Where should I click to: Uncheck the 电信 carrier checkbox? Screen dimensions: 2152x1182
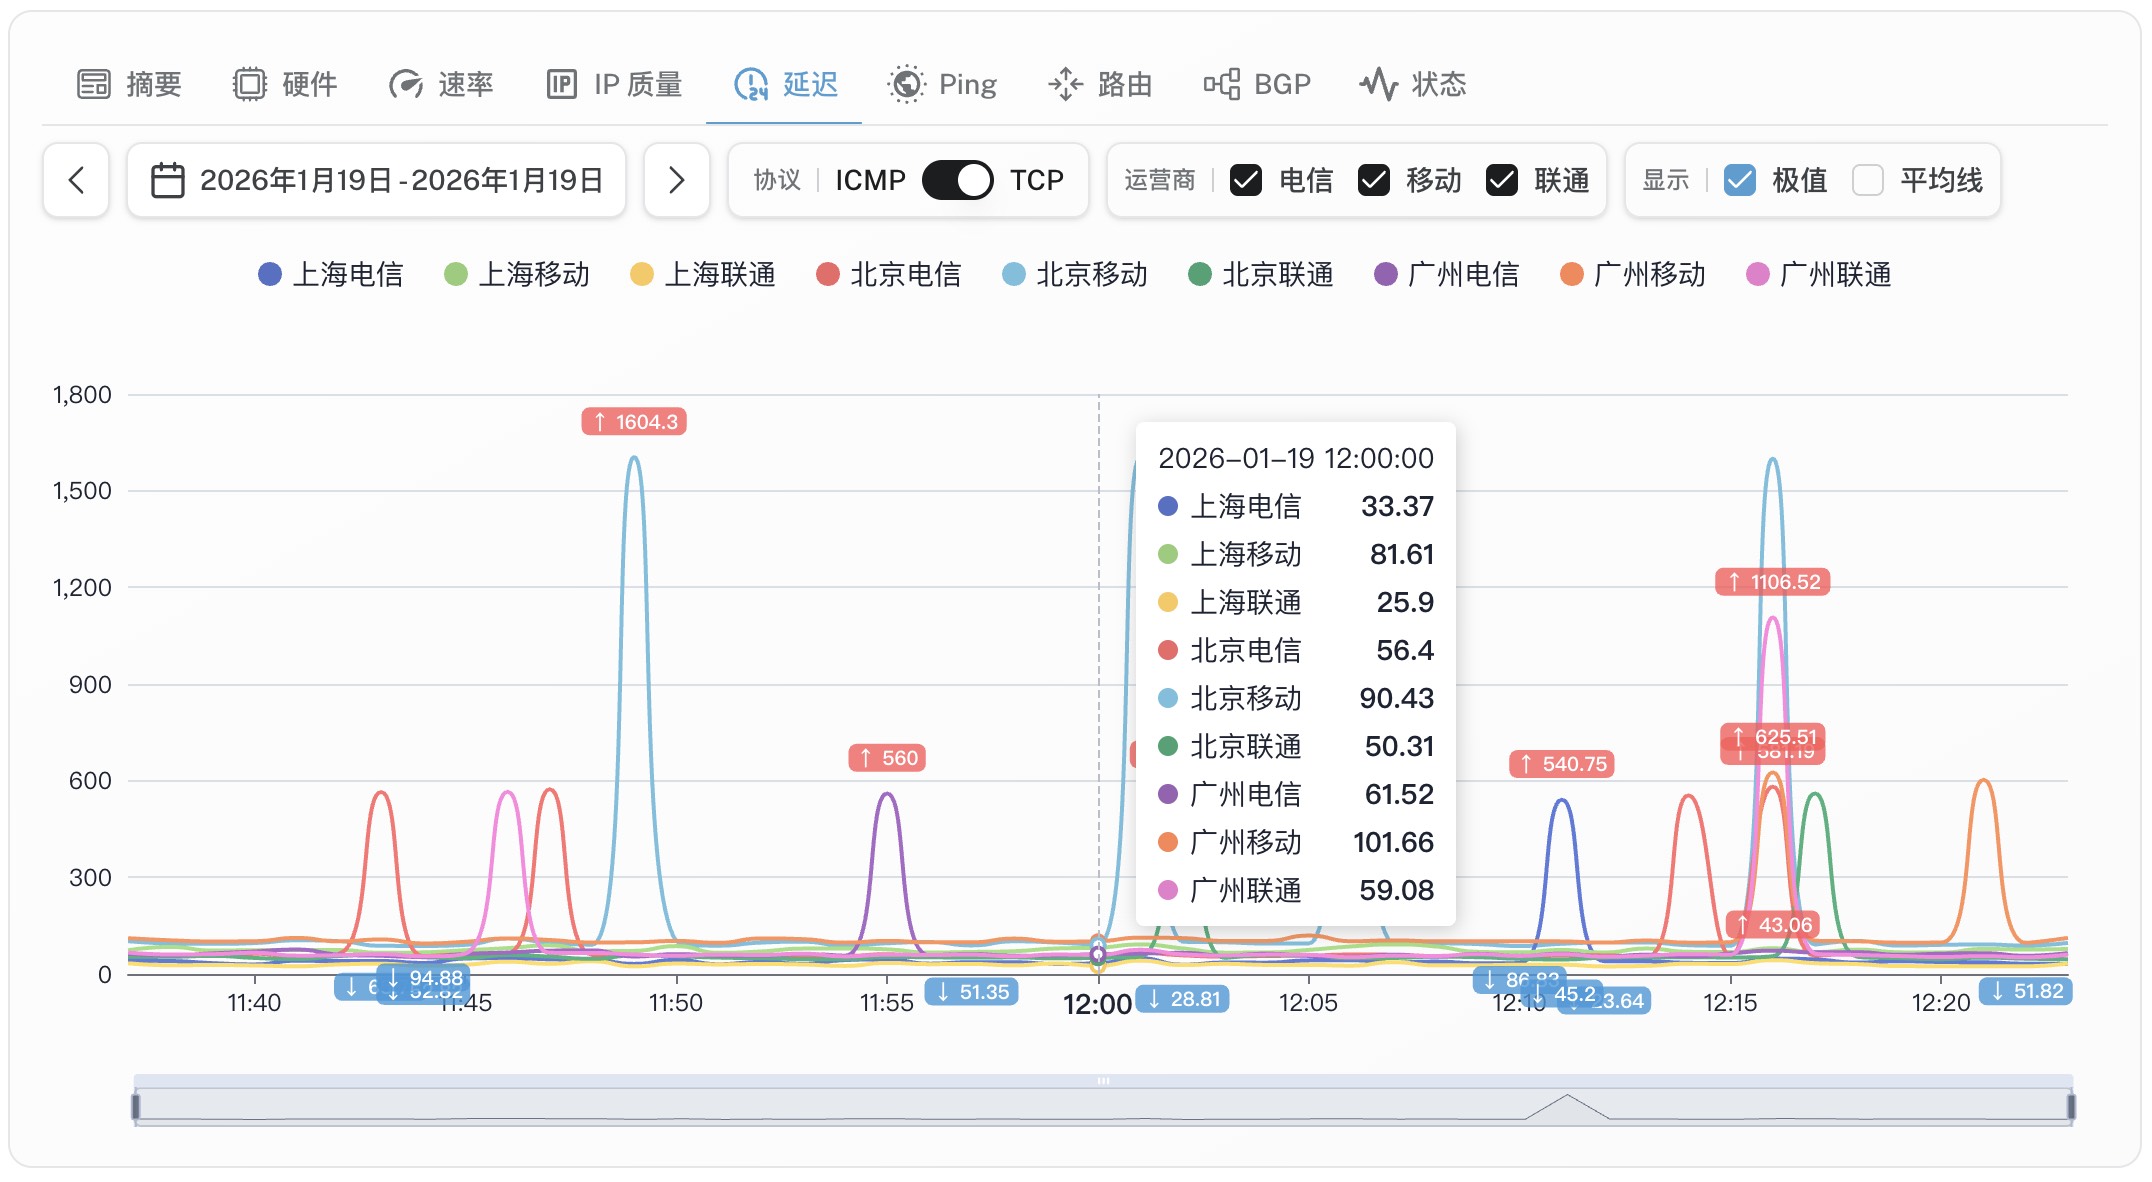point(1246,180)
